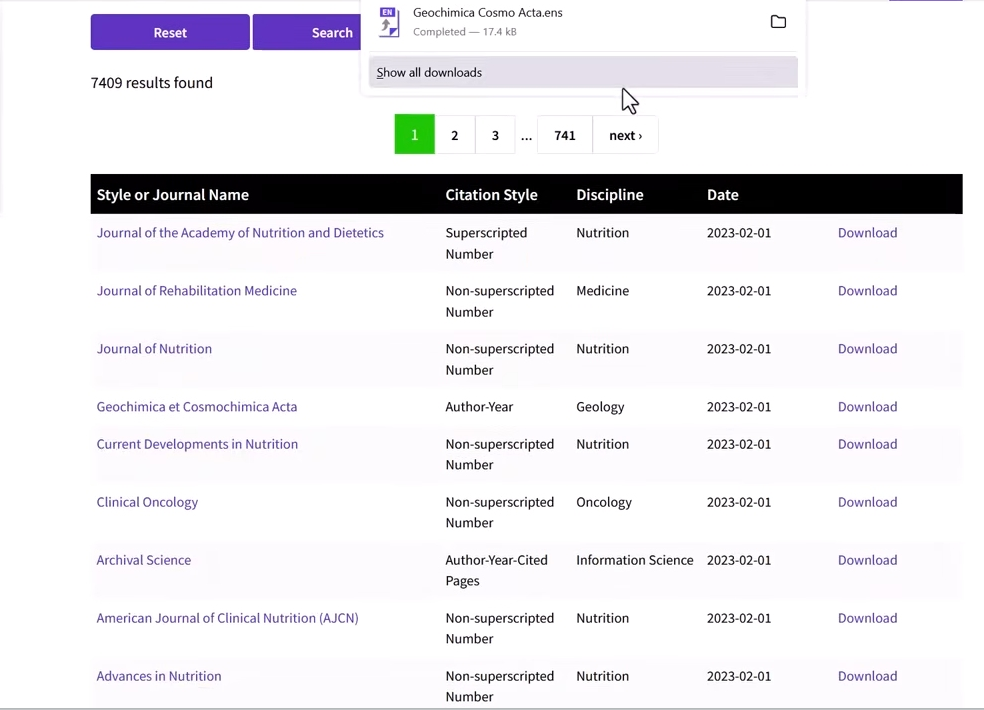Go to results page 2
This screenshot has height=710, width=984.
454,135
